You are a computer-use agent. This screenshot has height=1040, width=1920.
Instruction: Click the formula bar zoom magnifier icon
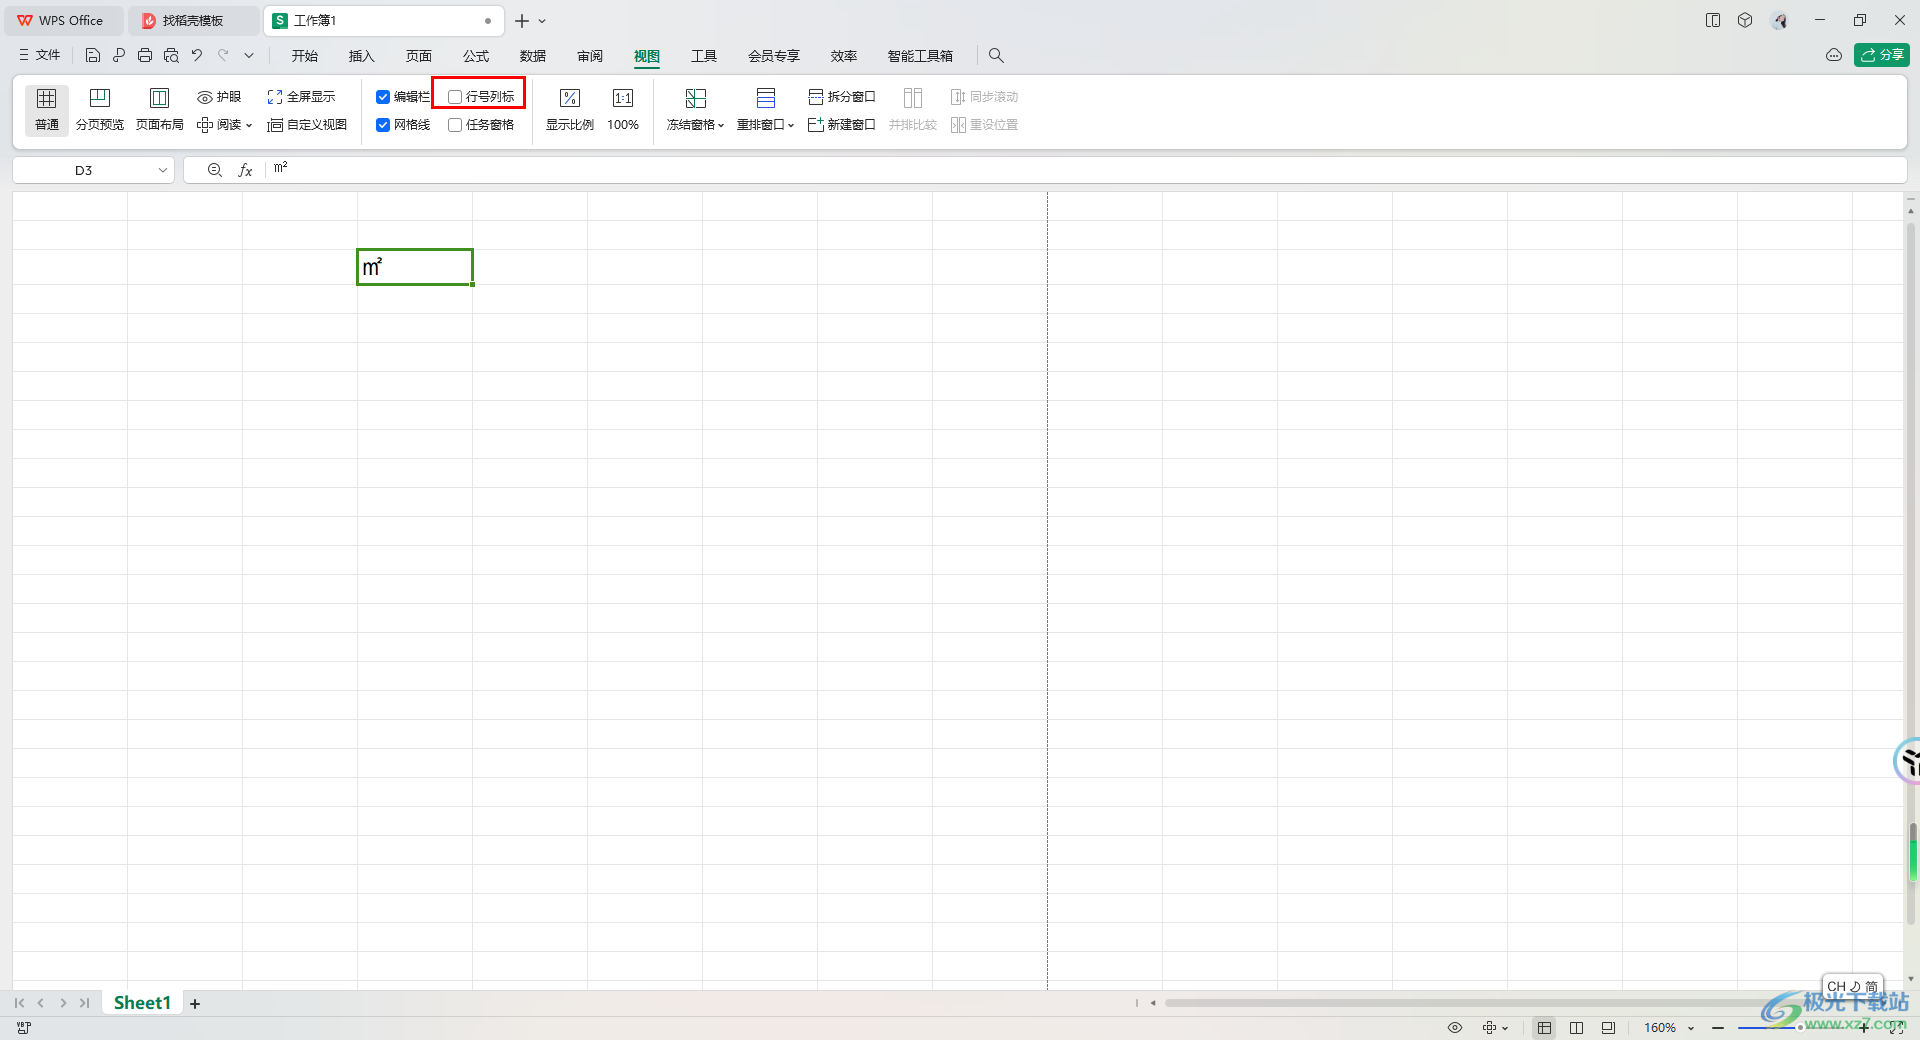click(x=214, y=171)
